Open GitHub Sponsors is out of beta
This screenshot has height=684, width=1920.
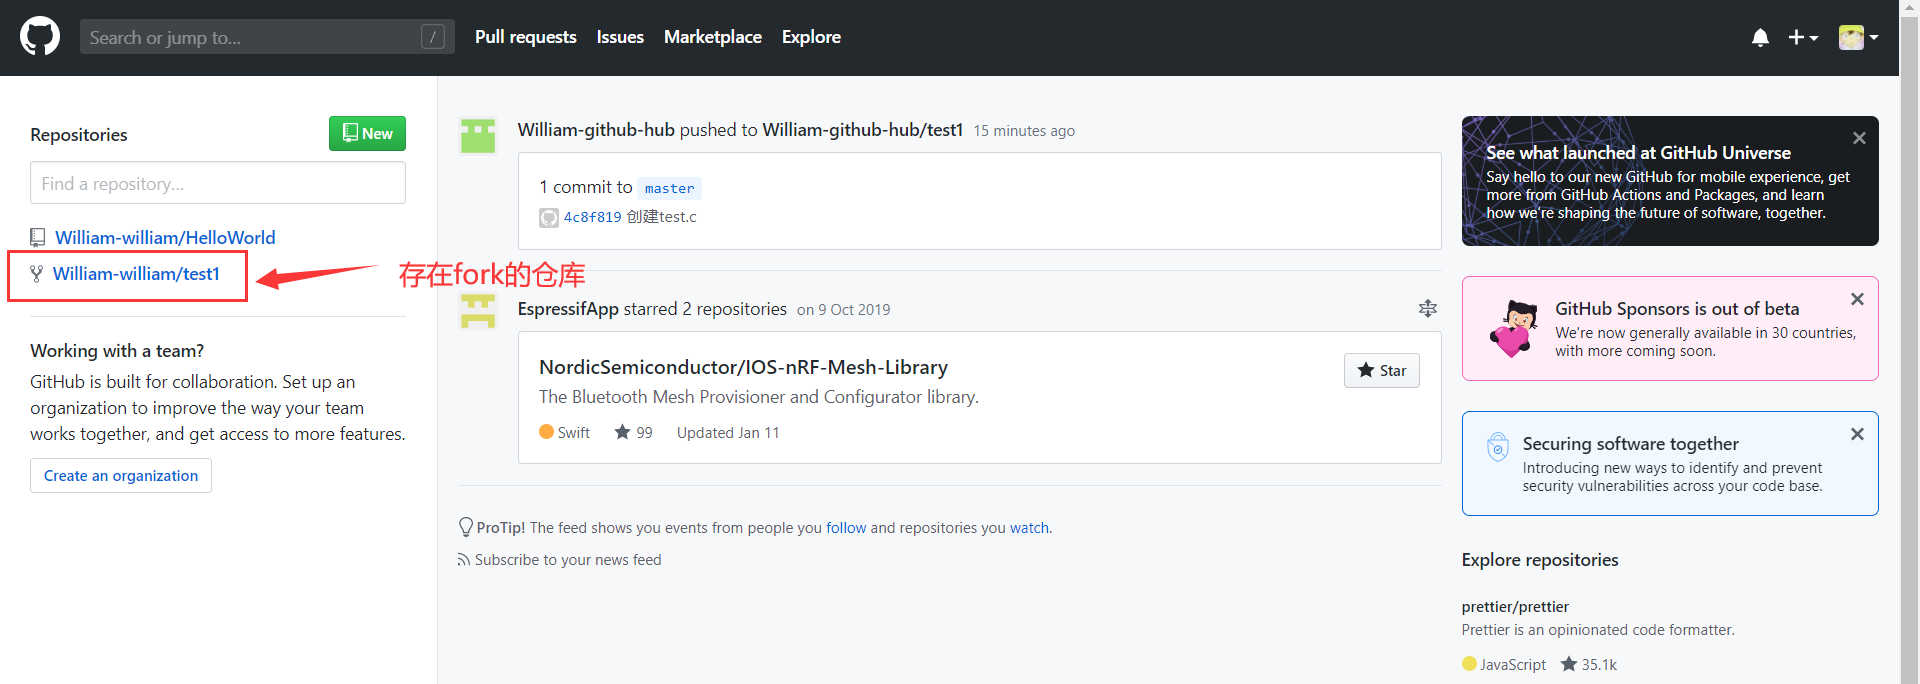pyautogui.click(x=1677, y=309)
